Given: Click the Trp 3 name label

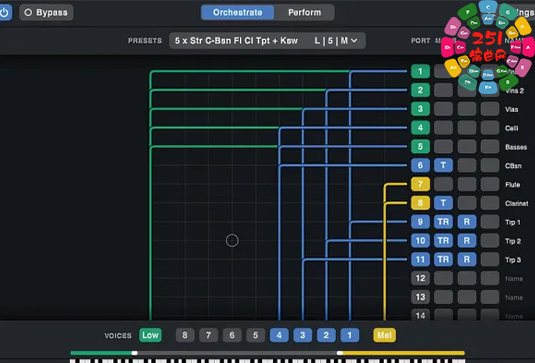Looking at the screenshot, I should (513, 260).
